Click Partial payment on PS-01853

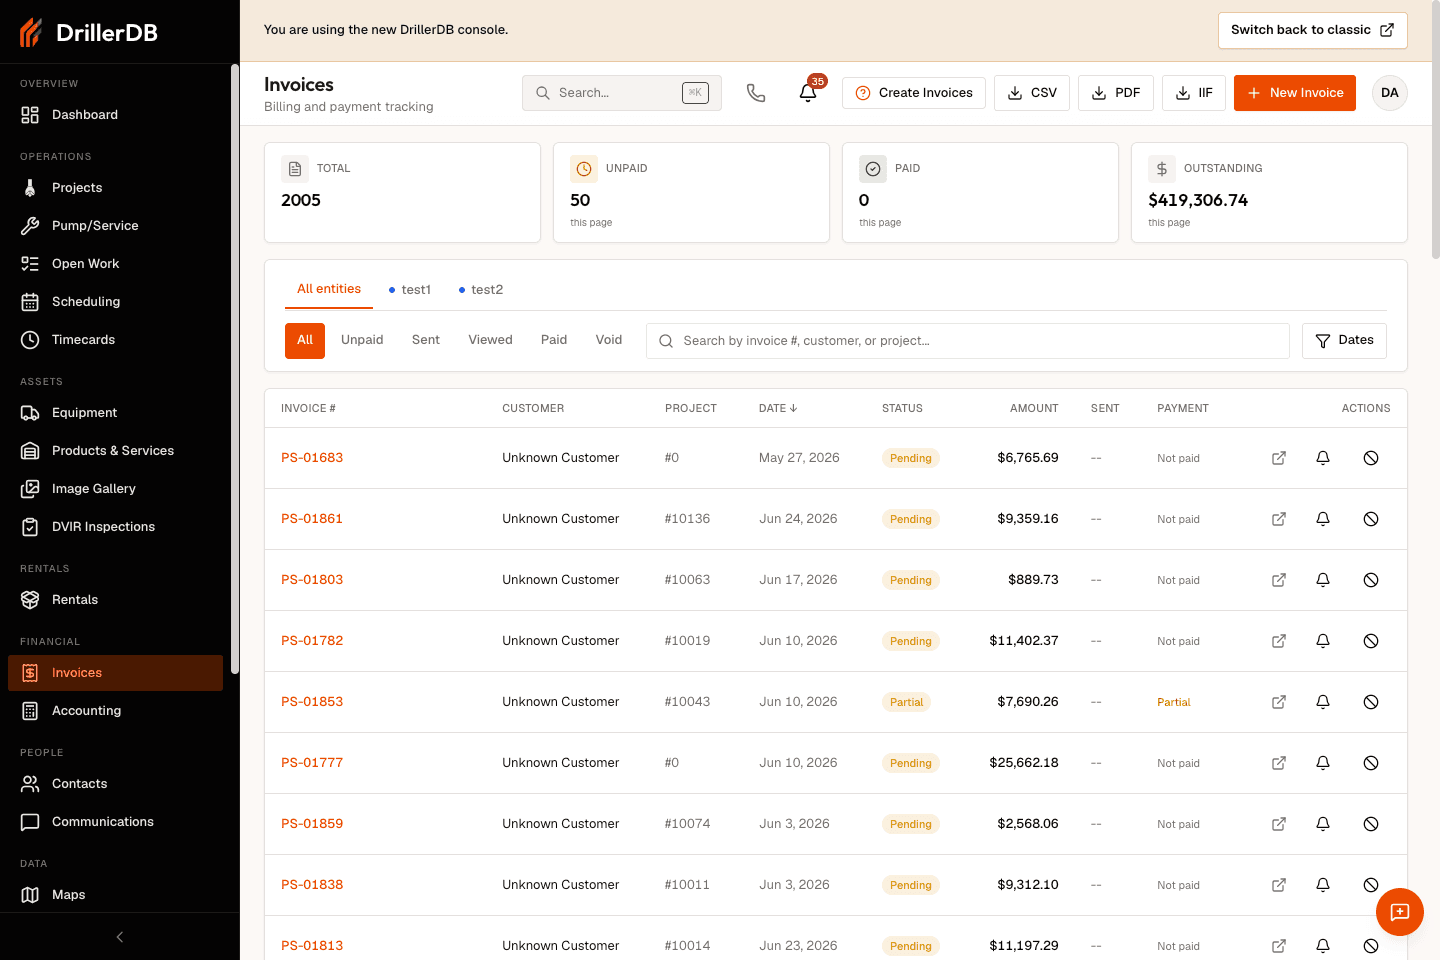1174,702
